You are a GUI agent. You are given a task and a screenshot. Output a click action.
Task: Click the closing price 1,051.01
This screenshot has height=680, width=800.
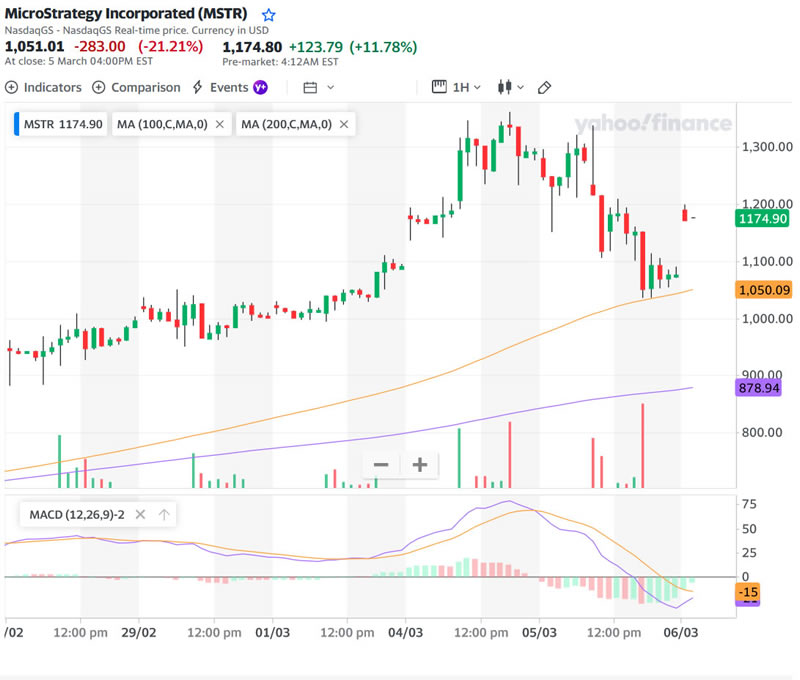(35, 46)
